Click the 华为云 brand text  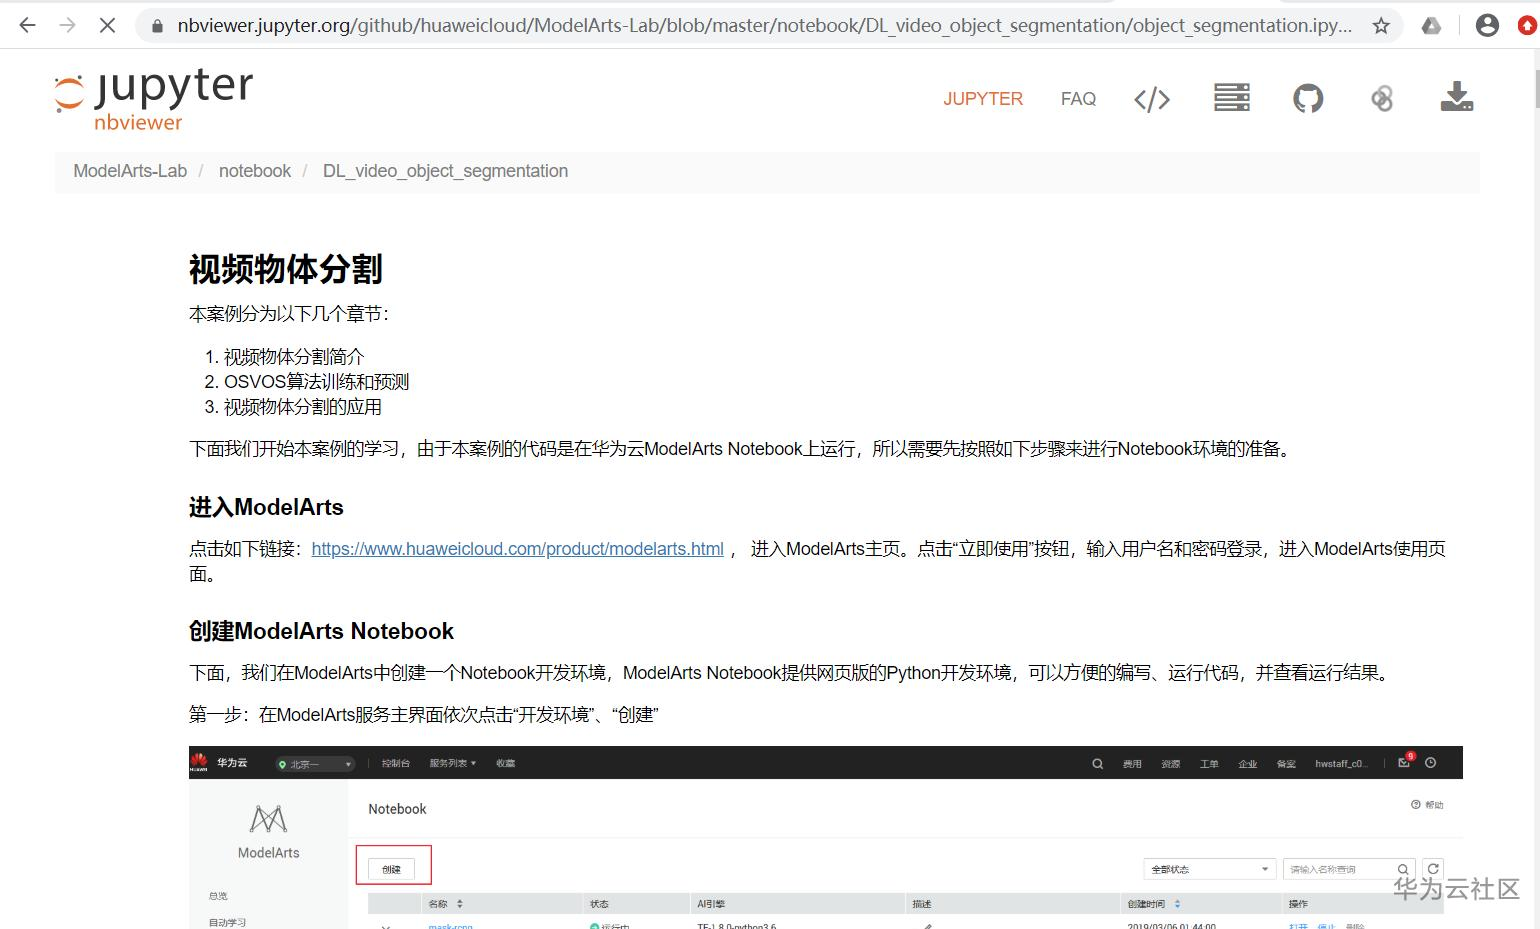(x=232, y=763)
